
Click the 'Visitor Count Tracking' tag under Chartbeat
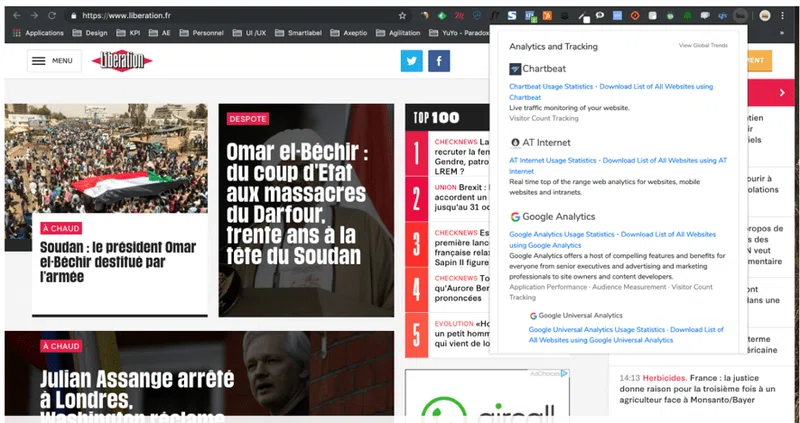point(544,118)
